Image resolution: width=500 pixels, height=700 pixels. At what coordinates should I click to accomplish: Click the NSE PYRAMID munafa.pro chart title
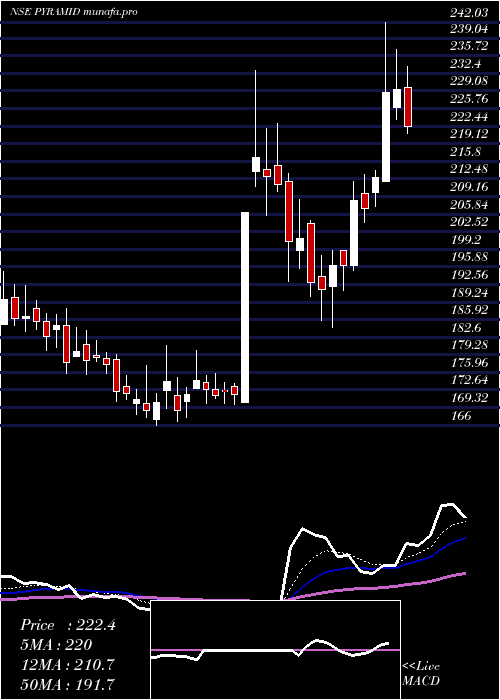[74, 12]
